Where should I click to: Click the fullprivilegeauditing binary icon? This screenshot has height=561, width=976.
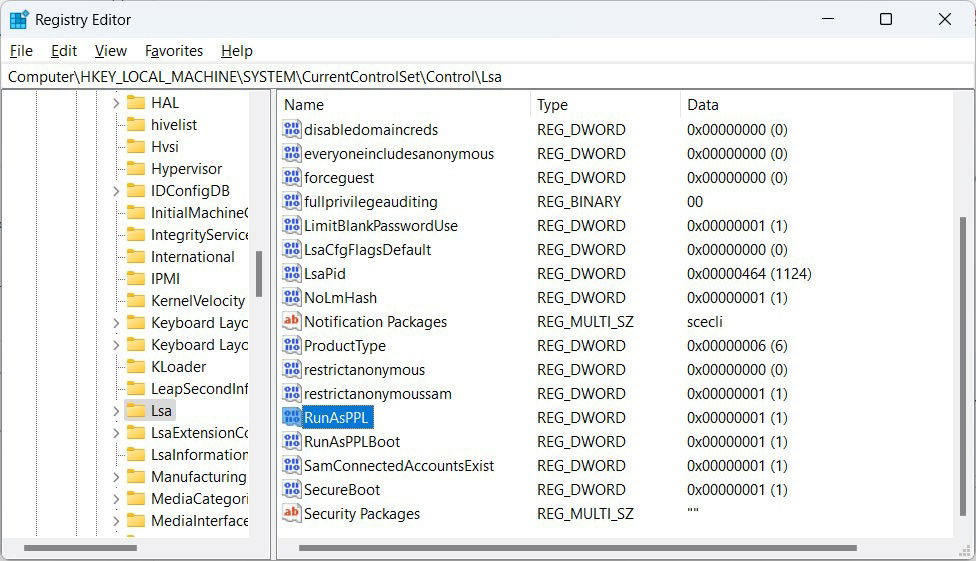pos(291,201)
